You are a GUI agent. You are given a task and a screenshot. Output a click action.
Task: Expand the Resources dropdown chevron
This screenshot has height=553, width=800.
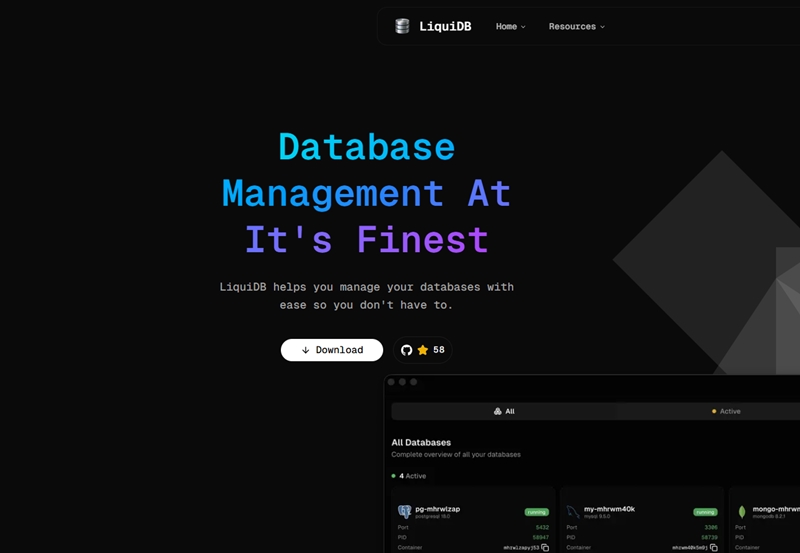pos(602,27)
